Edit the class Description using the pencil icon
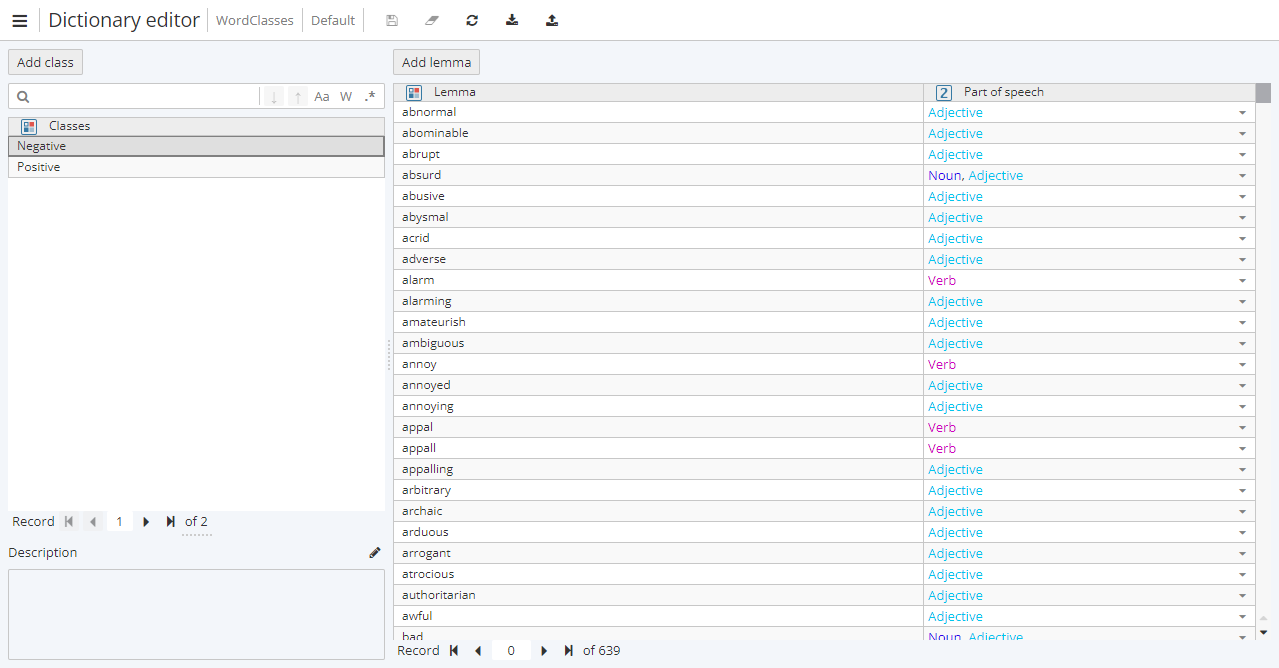The width and height of the screenshot is (1279, 668). (375, 552)
